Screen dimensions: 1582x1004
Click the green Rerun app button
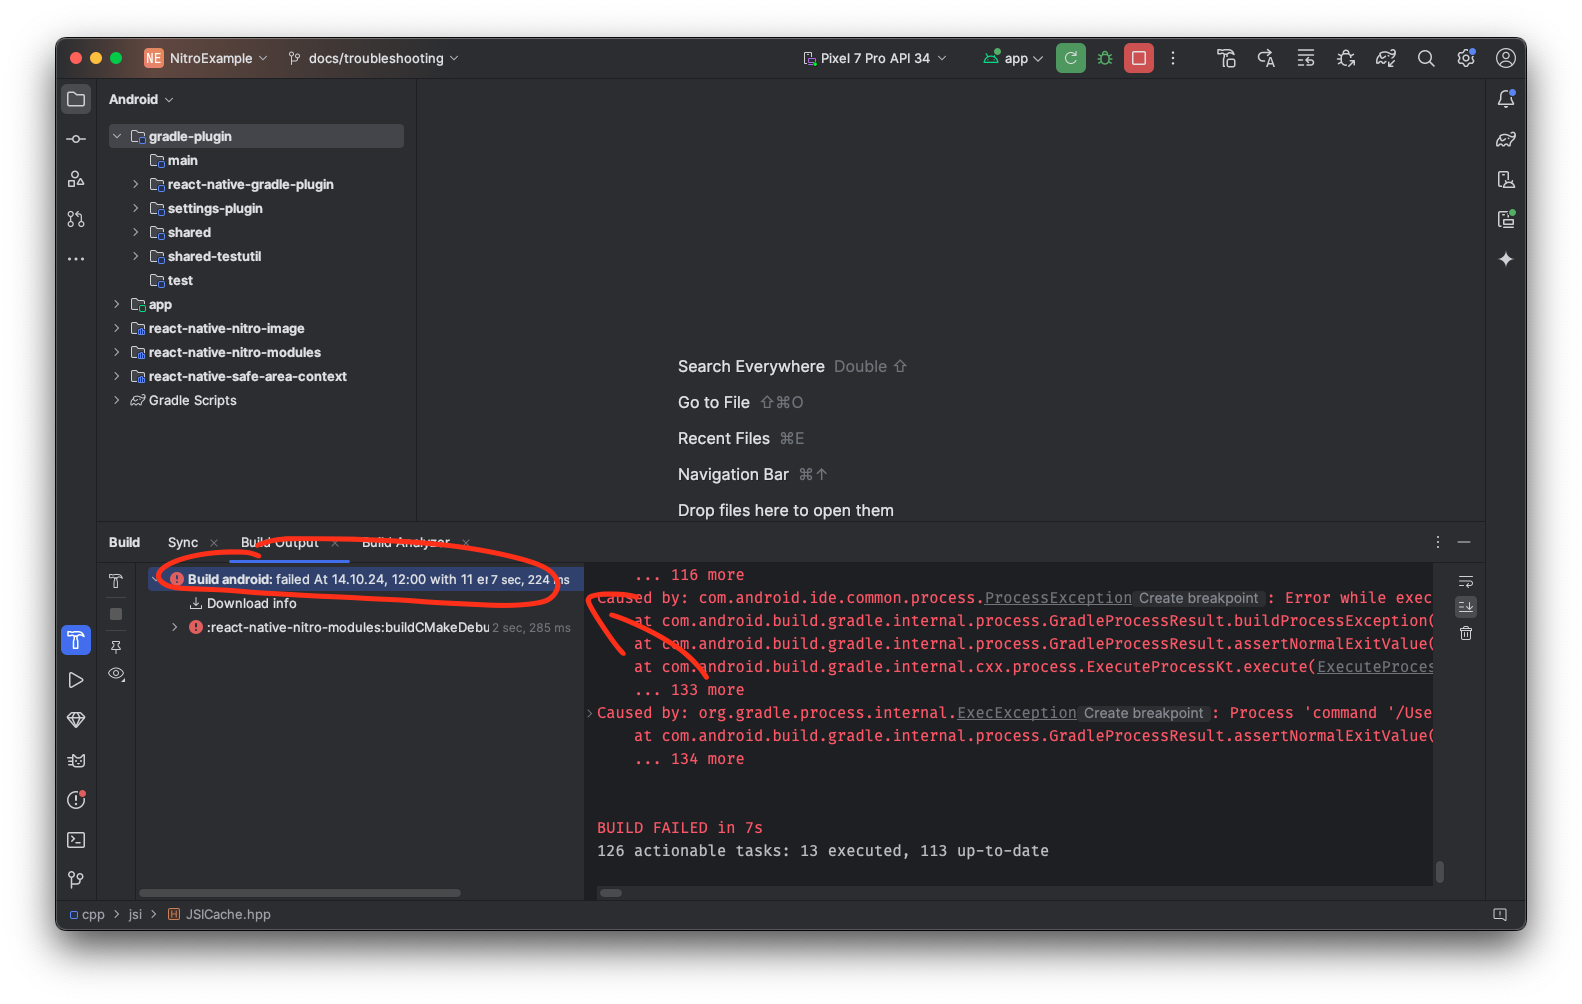pyautogui.click(x=1071, y=58)
